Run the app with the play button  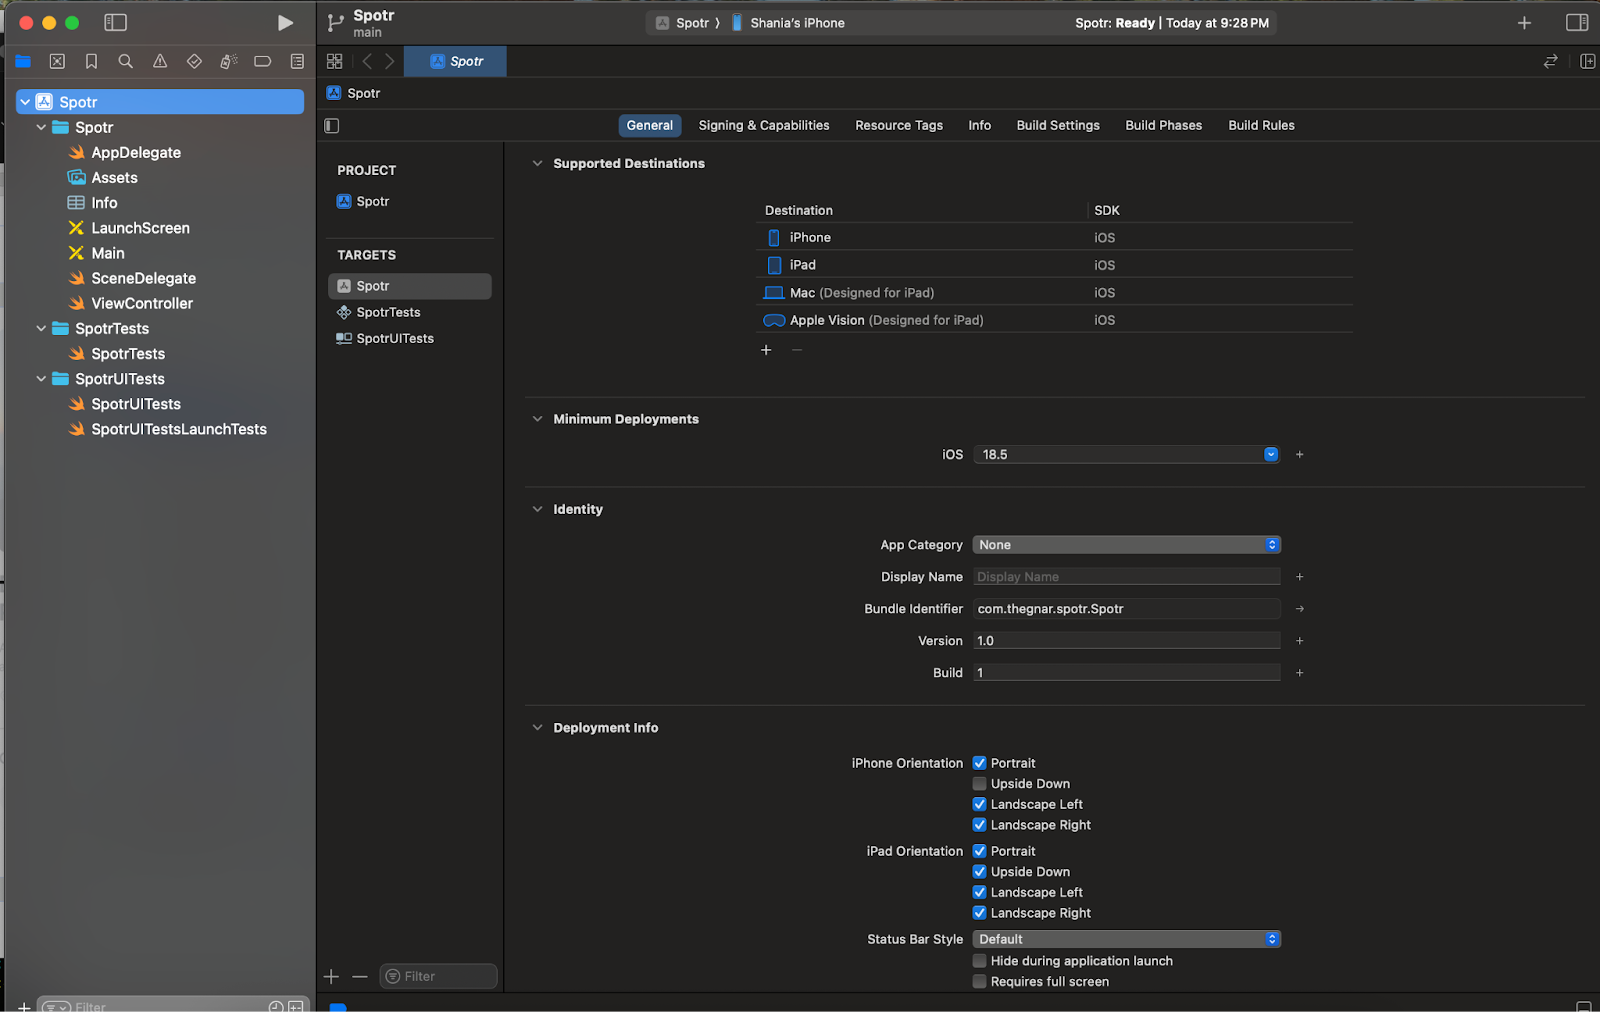[x=285, y=22]
